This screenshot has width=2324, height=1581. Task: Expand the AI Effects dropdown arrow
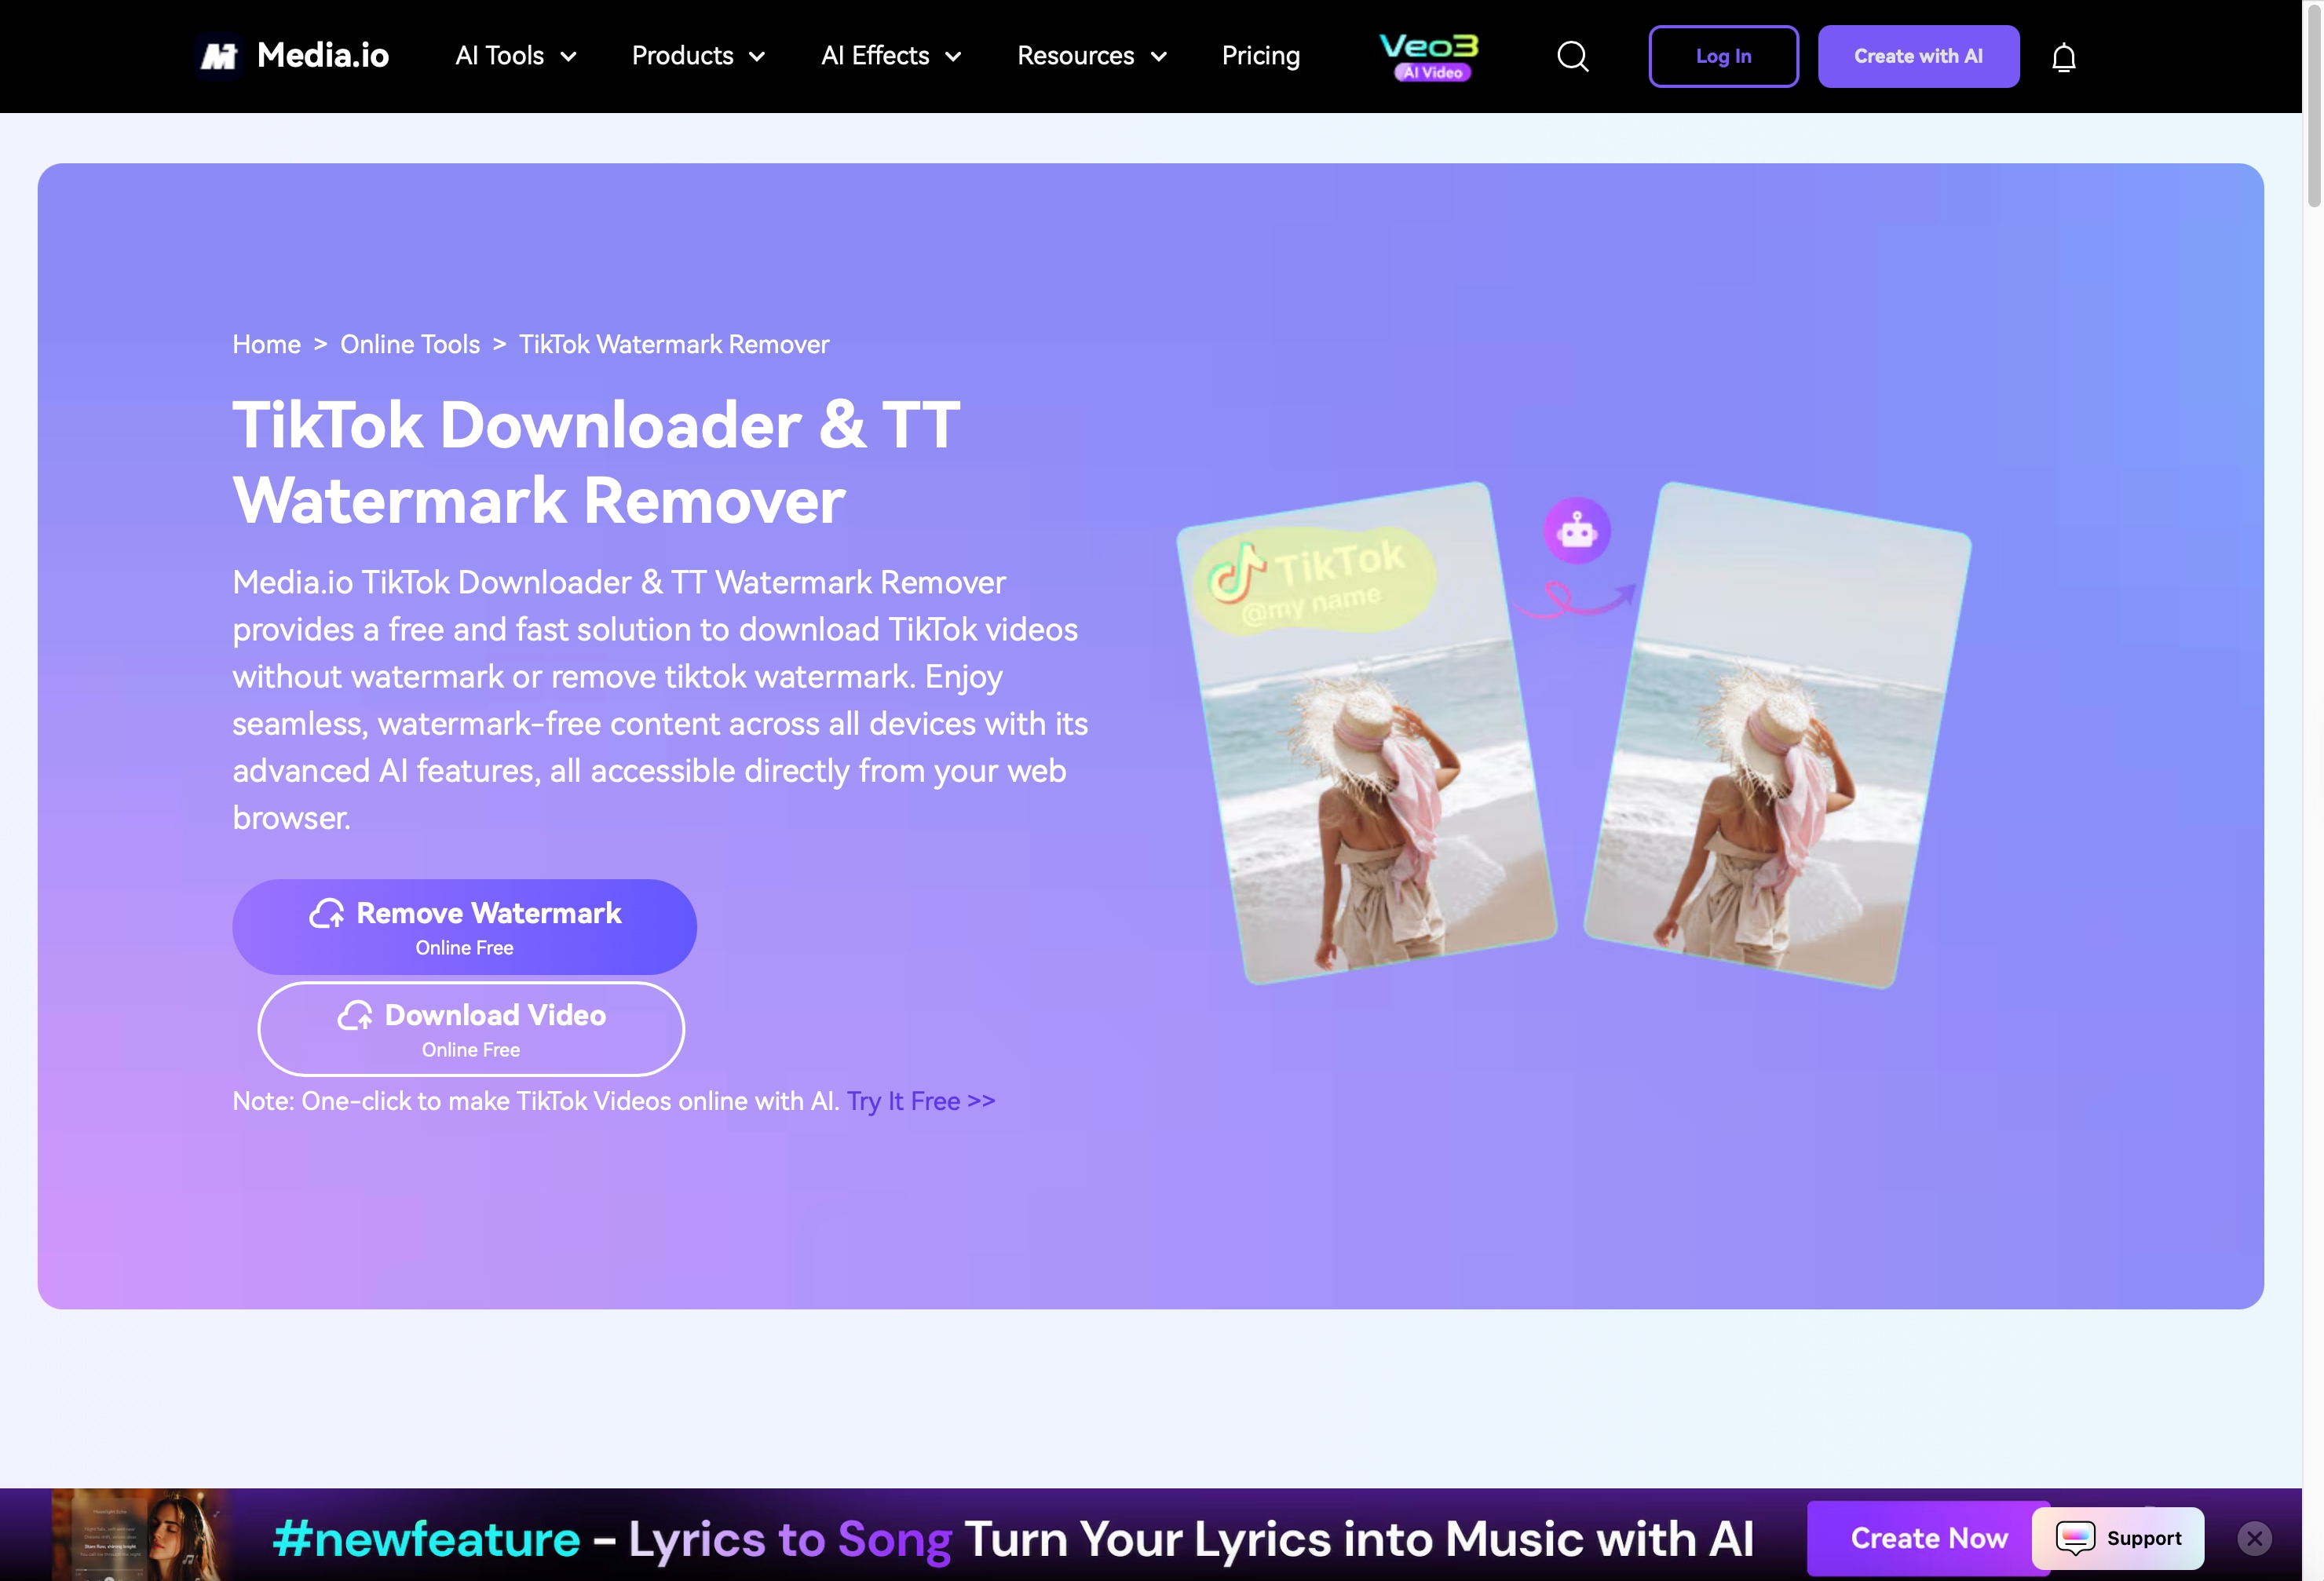click(x=953, y=57)
